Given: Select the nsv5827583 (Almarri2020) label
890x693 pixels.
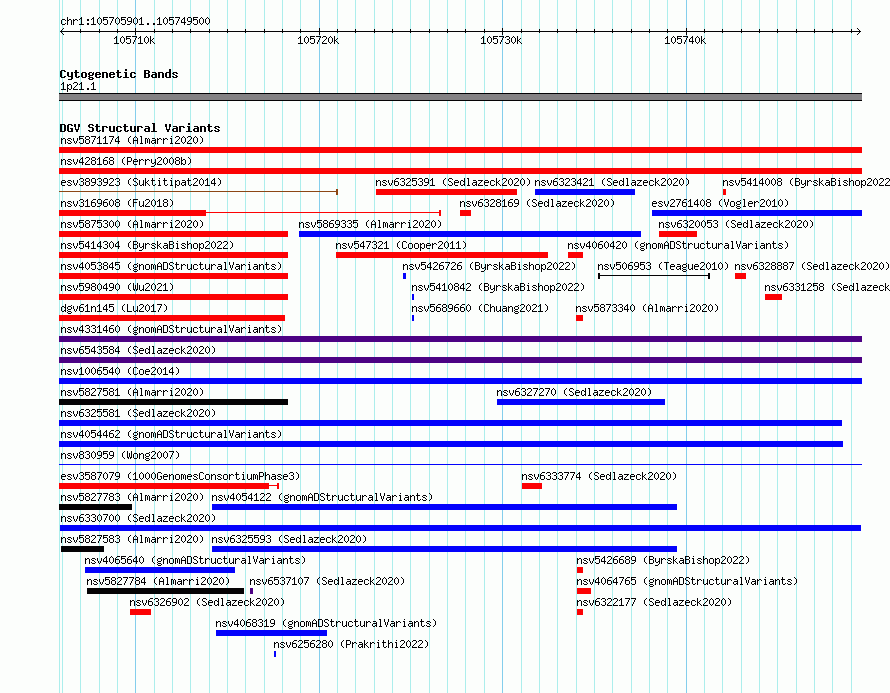Looking at the screenshot, I should (x=132, y=539).
